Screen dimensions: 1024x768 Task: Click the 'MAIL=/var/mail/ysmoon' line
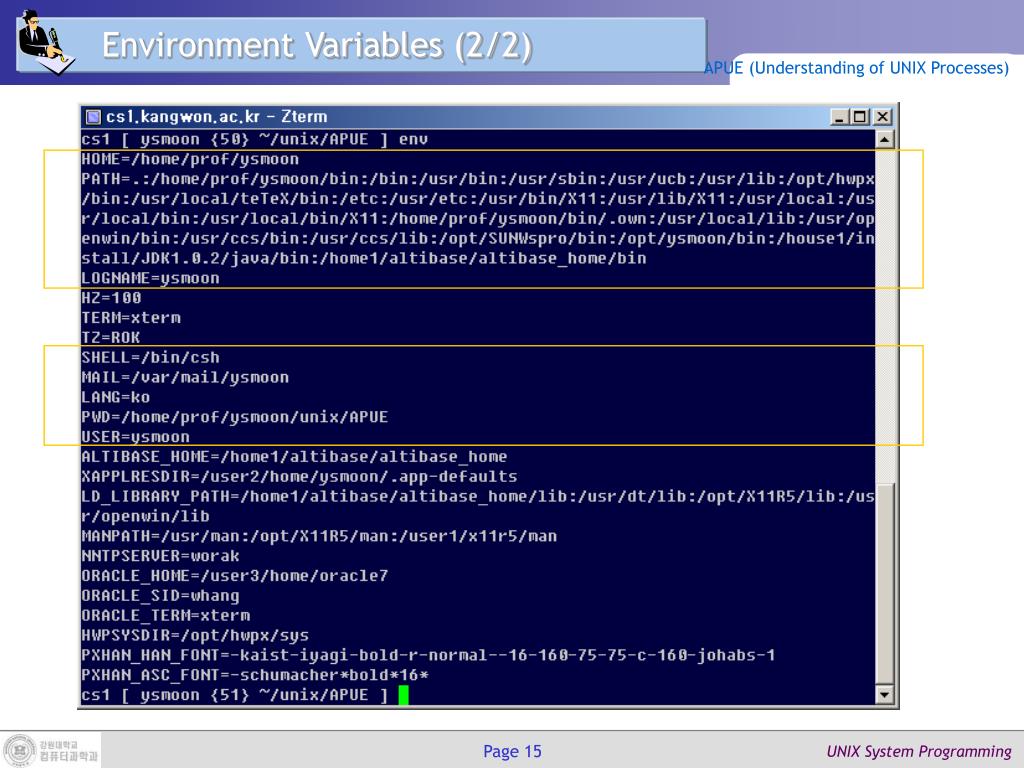(185, 377)
